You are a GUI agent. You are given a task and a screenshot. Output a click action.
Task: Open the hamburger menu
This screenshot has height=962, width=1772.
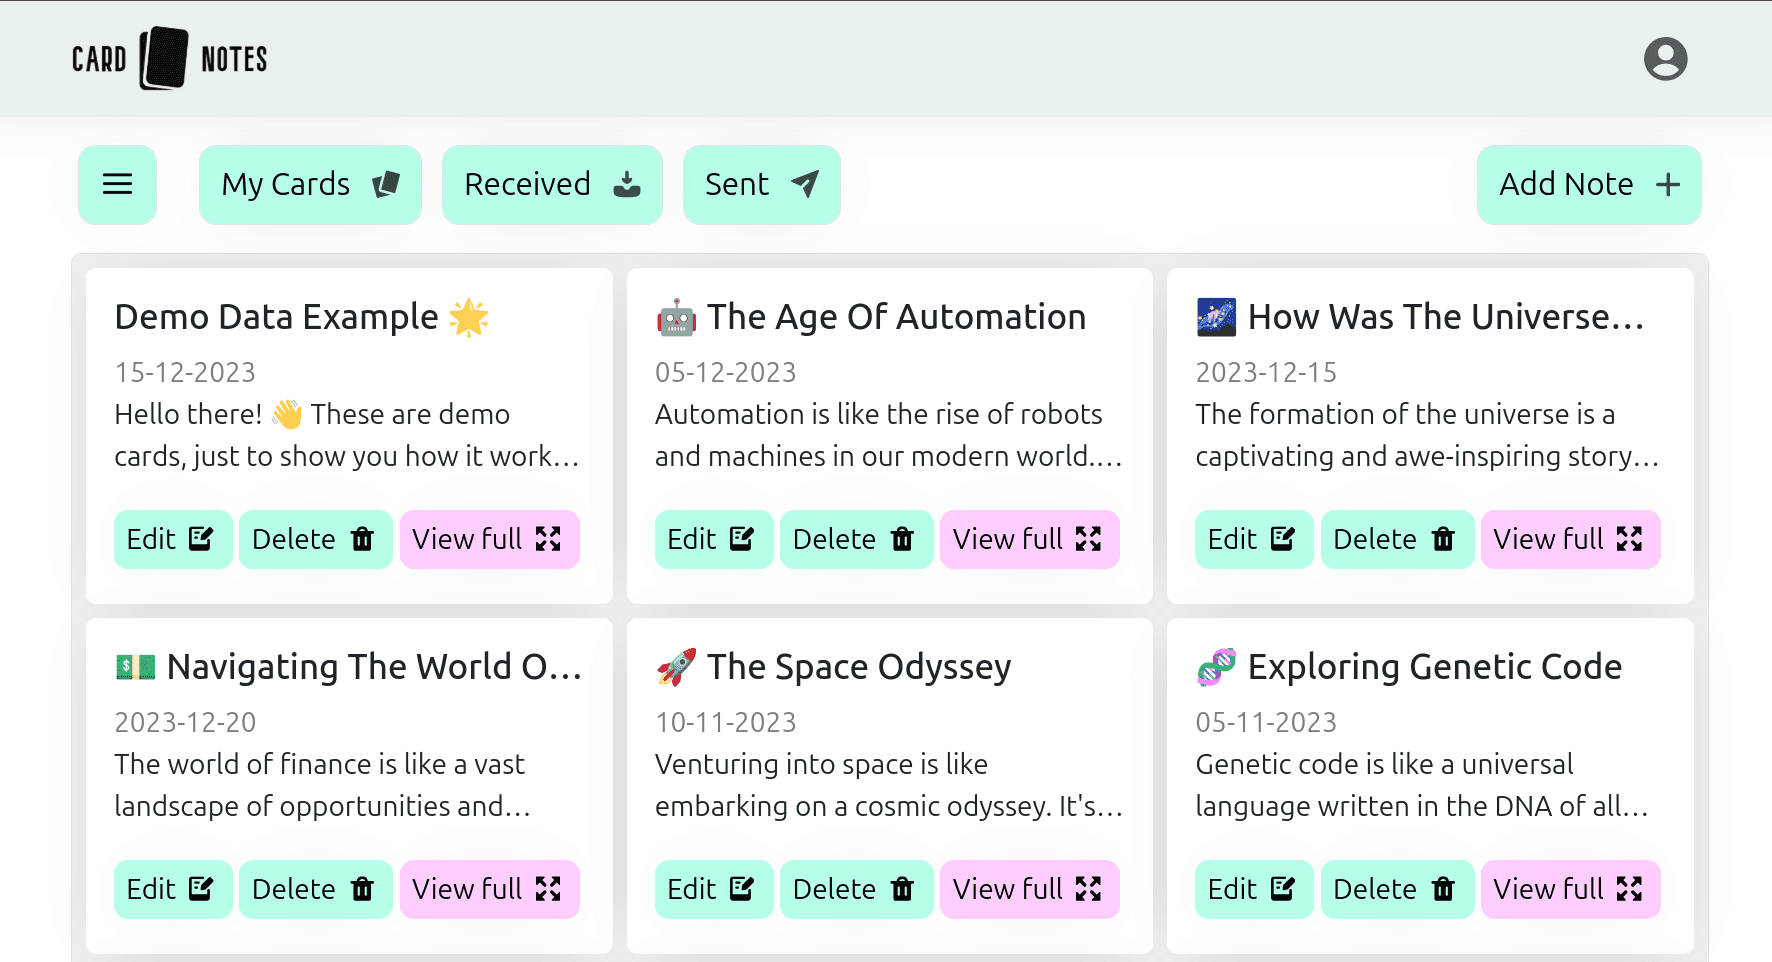tap(117, 185)
